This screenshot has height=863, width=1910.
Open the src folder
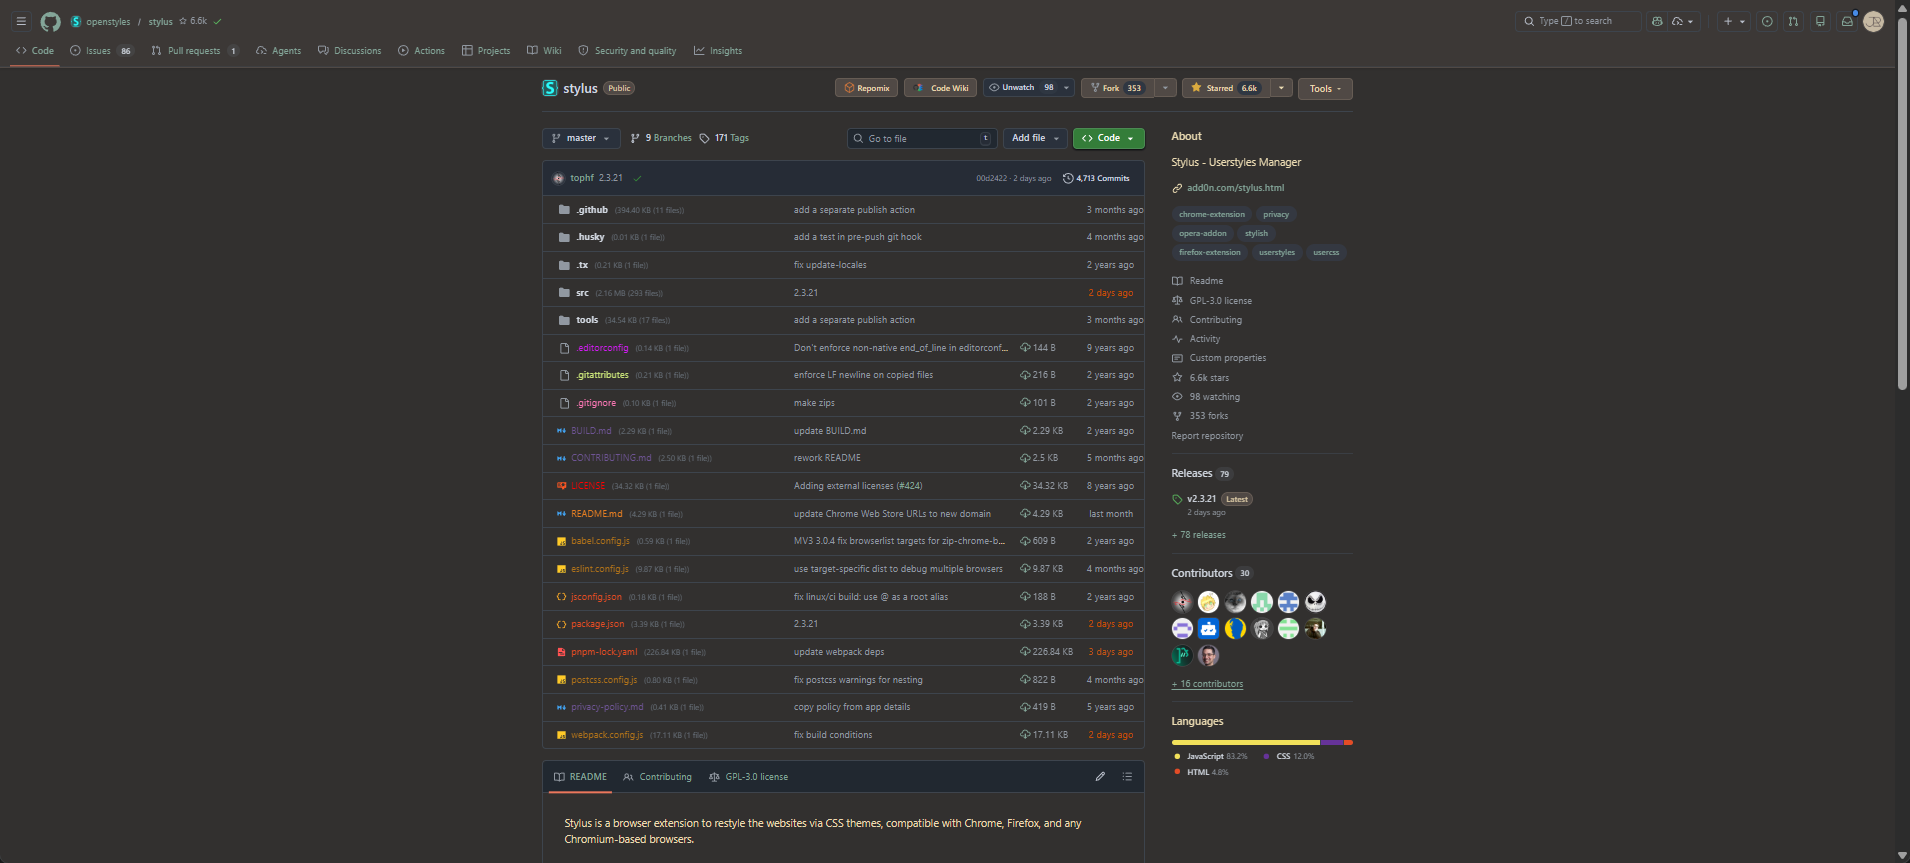pyautogui.click(x=582, y=293)
